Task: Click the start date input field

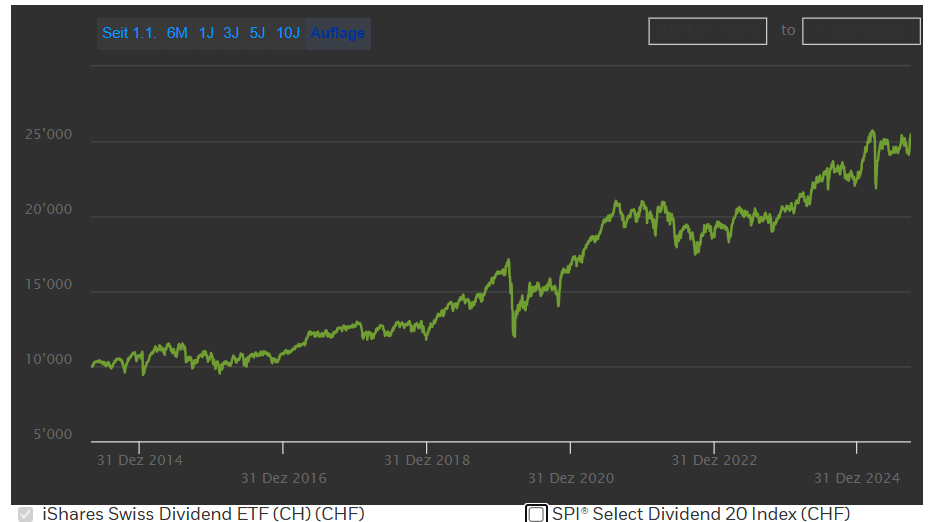Action: [707, 31]
